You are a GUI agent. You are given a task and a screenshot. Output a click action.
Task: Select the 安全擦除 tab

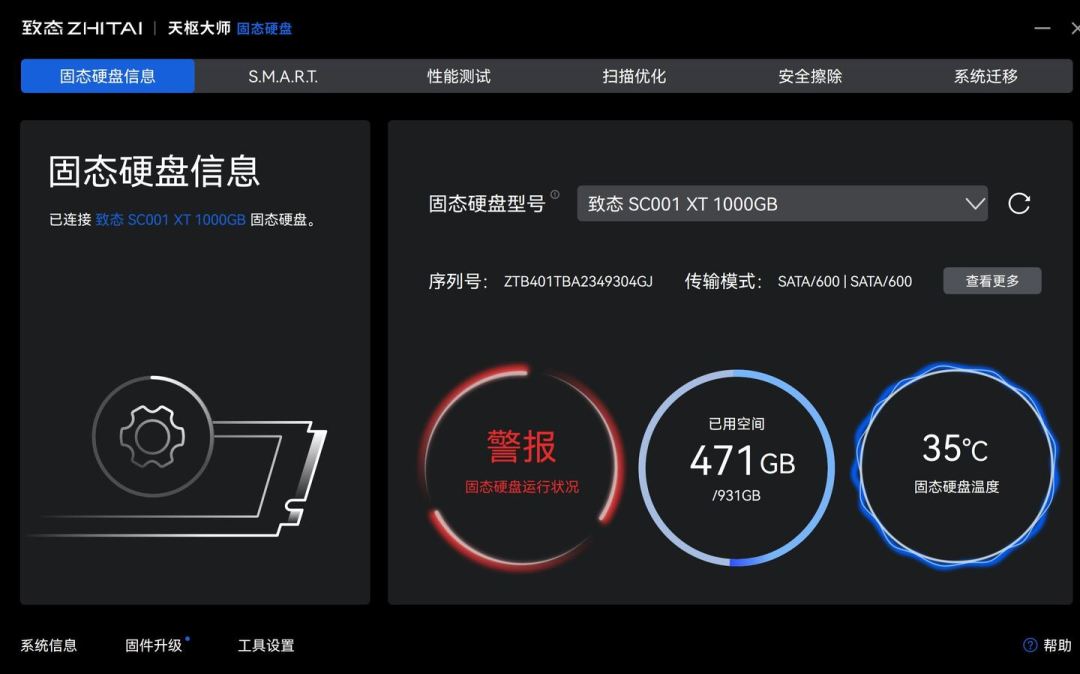(810, 76)
